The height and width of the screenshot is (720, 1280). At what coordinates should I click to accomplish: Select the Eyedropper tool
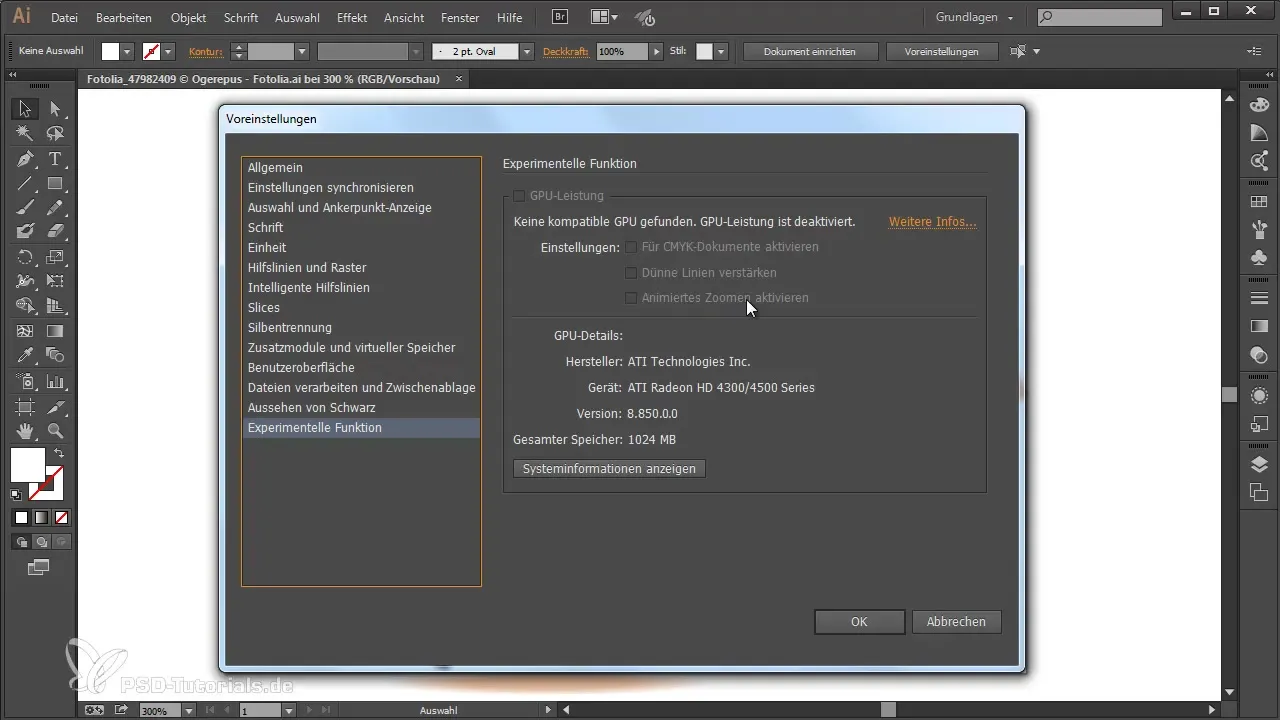pyautogui.click(x=25, y=356)
